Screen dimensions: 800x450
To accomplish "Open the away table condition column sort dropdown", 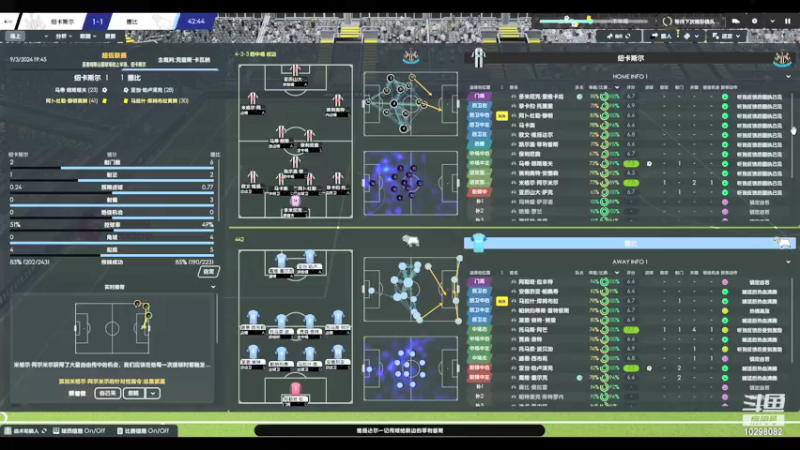I will [616, 272].
